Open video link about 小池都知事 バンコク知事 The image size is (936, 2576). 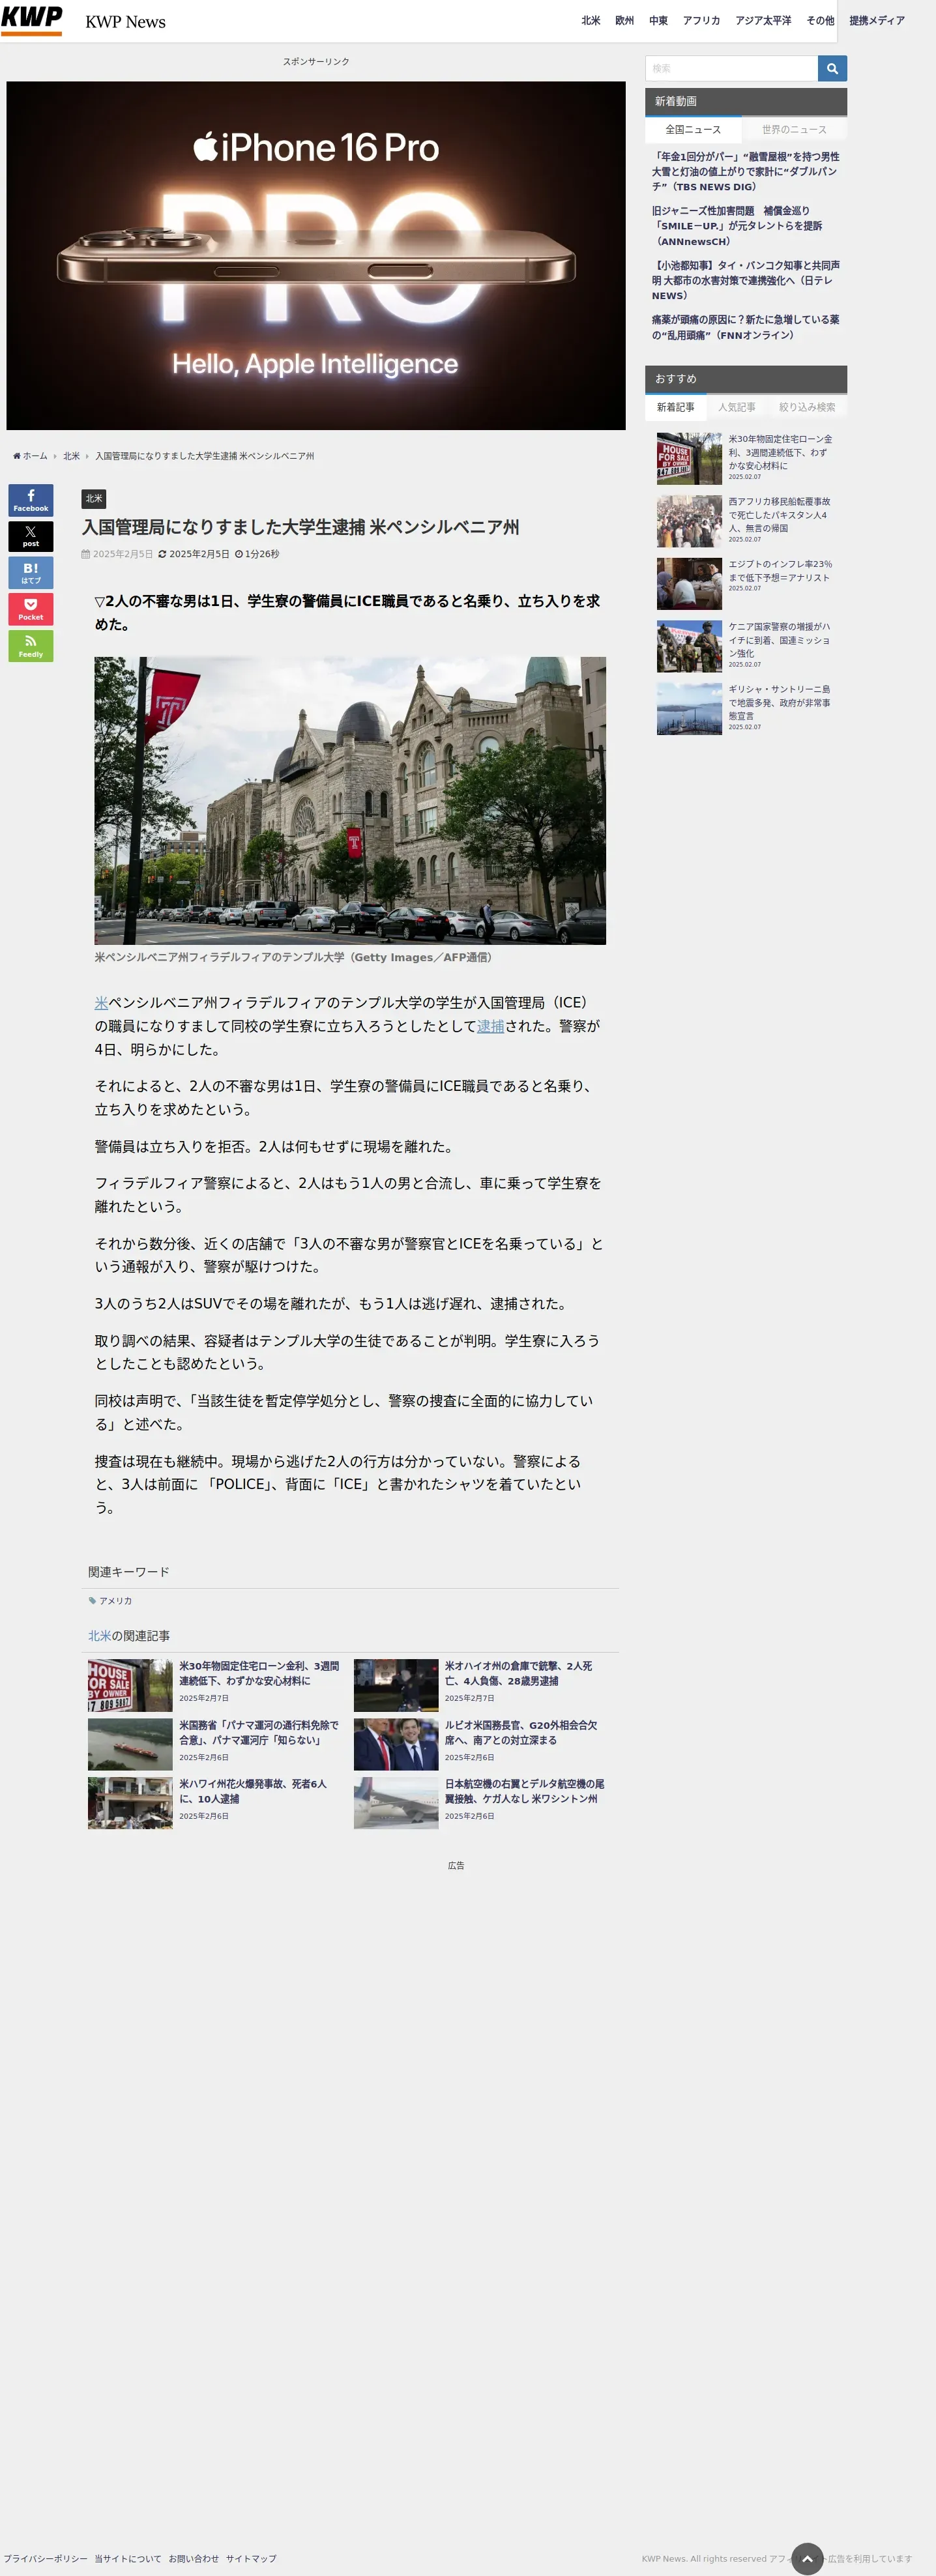pyautogui.click(x=746, y=280)
